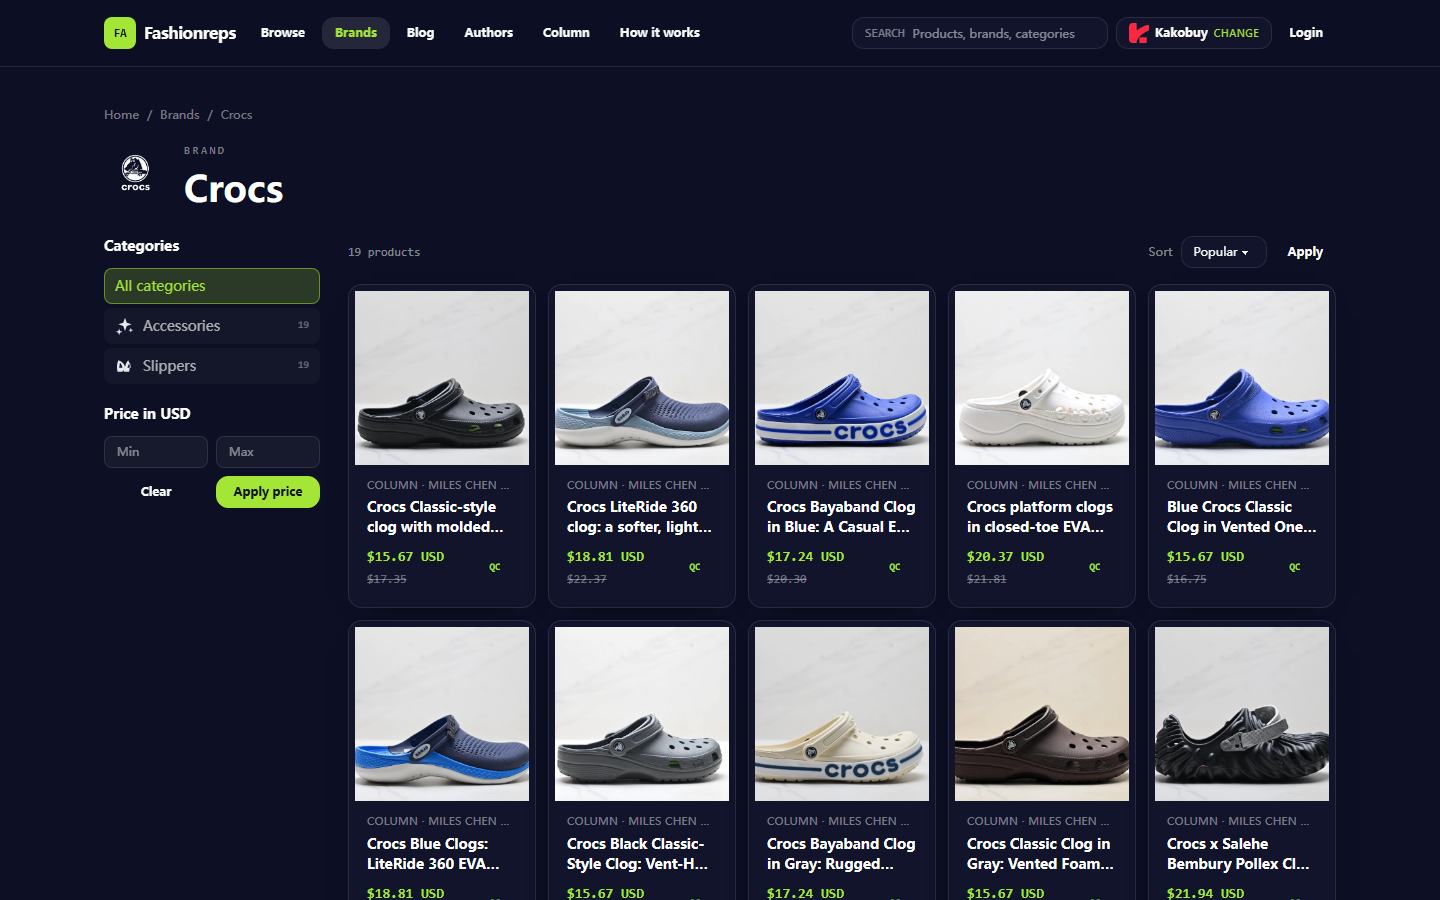Click the Clear price button
Image resolution: width=1440 pixels, height=900 pixels.
point(156,492)
